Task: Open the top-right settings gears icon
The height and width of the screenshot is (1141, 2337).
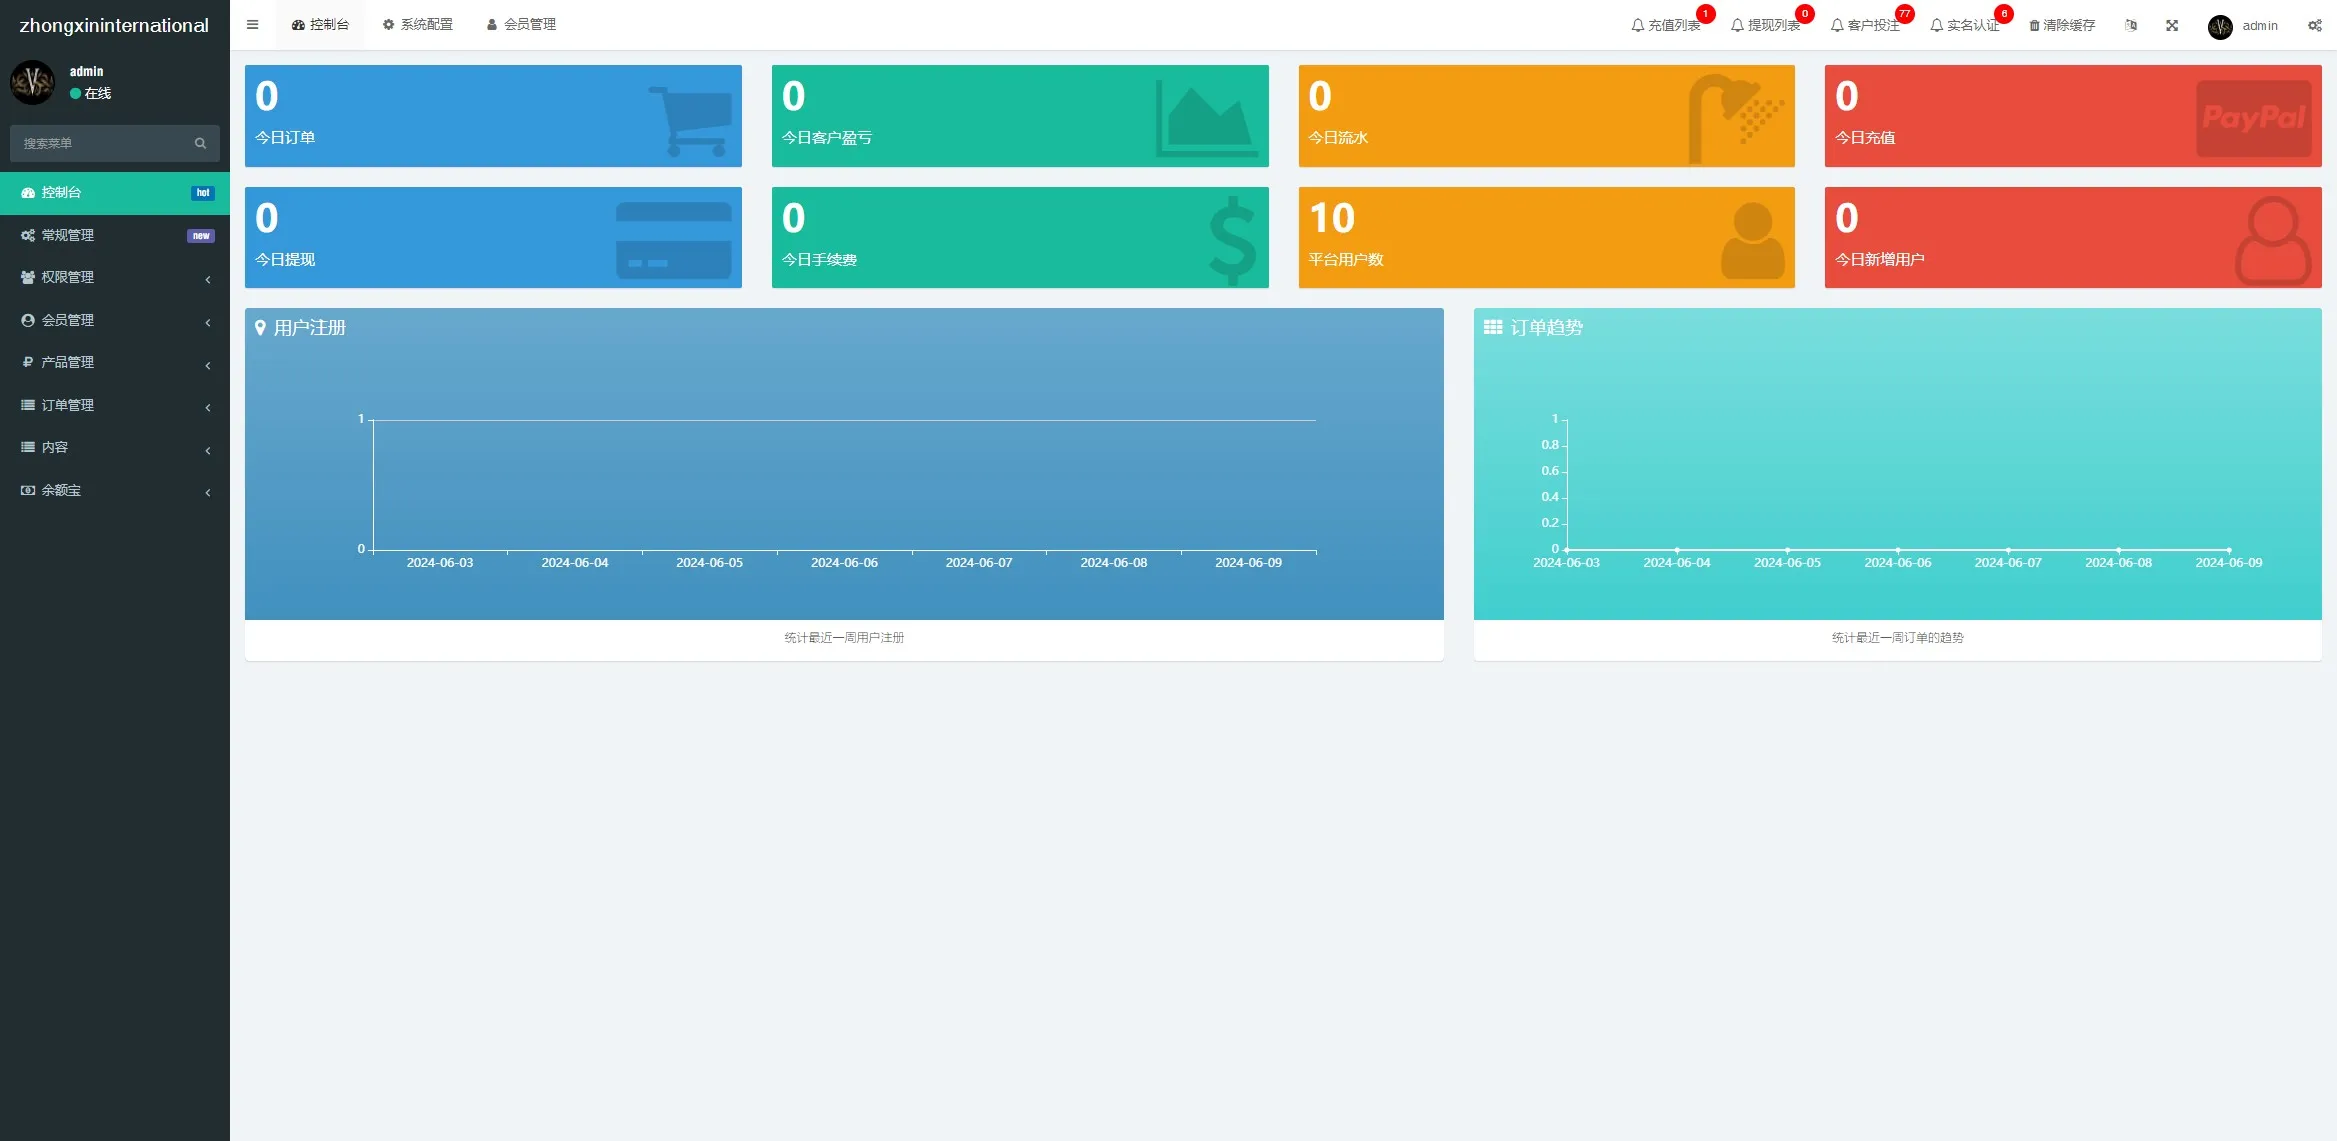Action: (2314, 25)
